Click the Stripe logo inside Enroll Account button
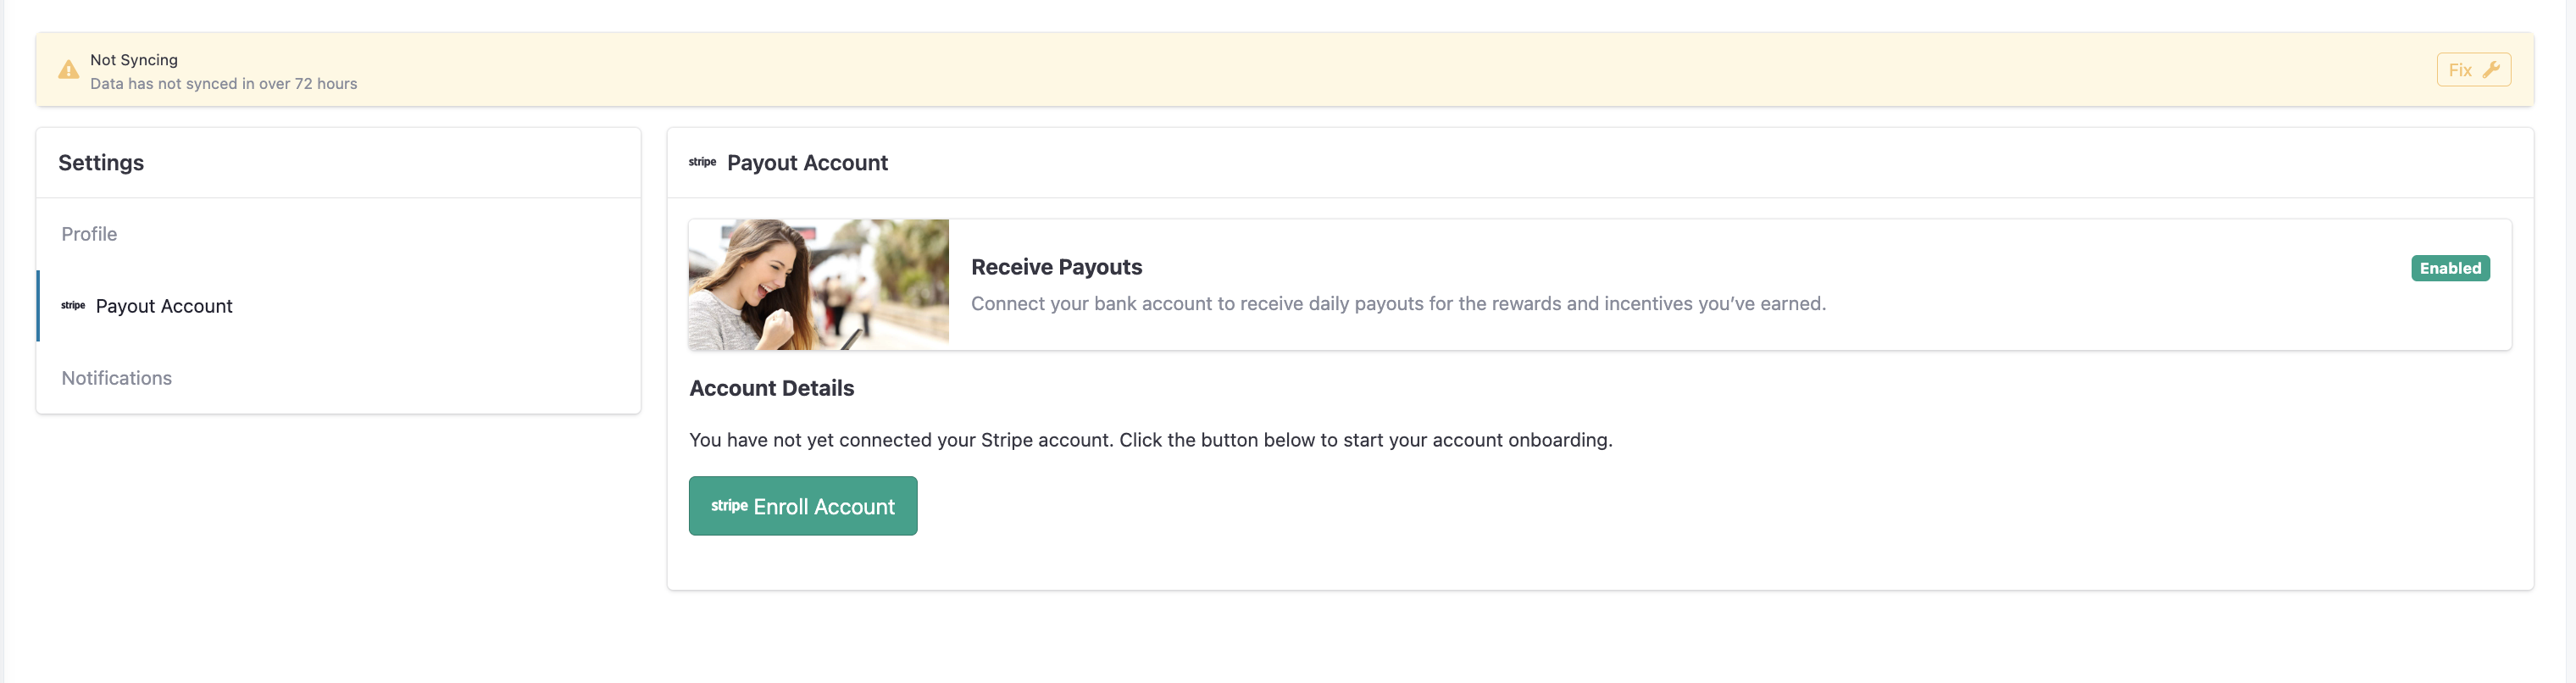 pyautogui.click(x=729, y=506)
